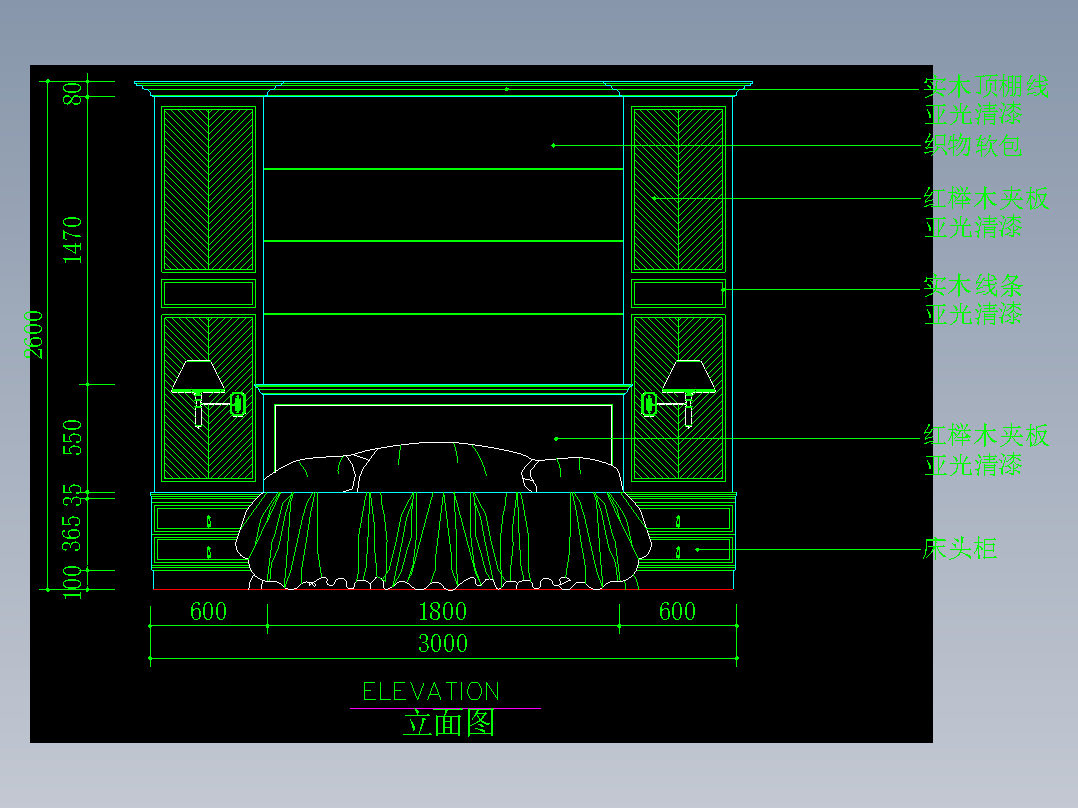Click the 600 dimension under right cabinet
1078x808 pixels.
pos(677,611)
